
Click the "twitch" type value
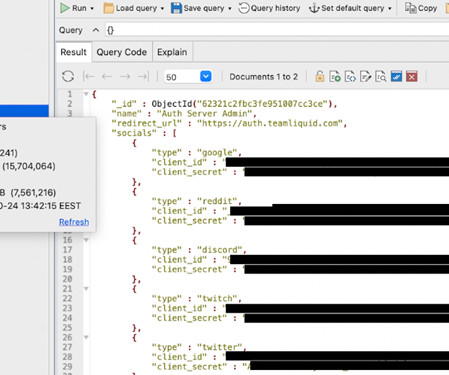pos(217,298)
